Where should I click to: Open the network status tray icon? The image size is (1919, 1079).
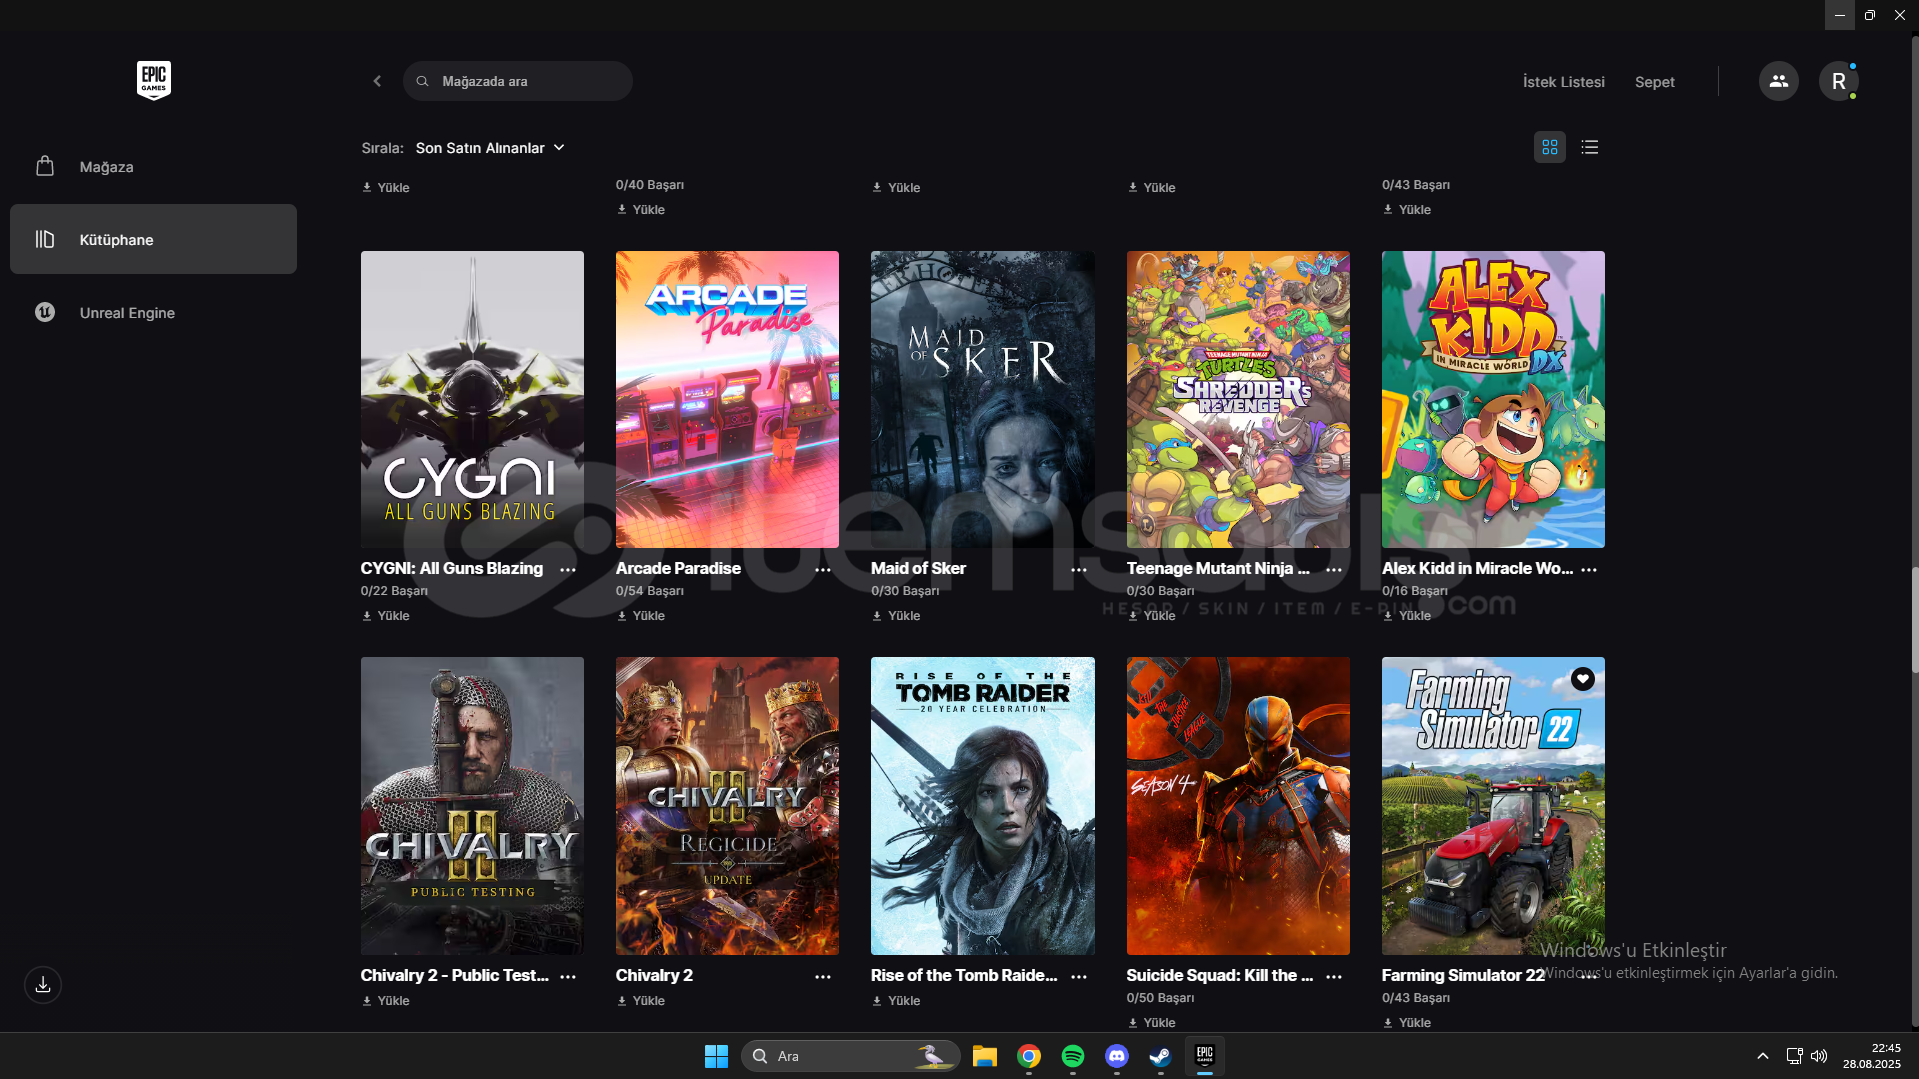click(1794, 1056)
